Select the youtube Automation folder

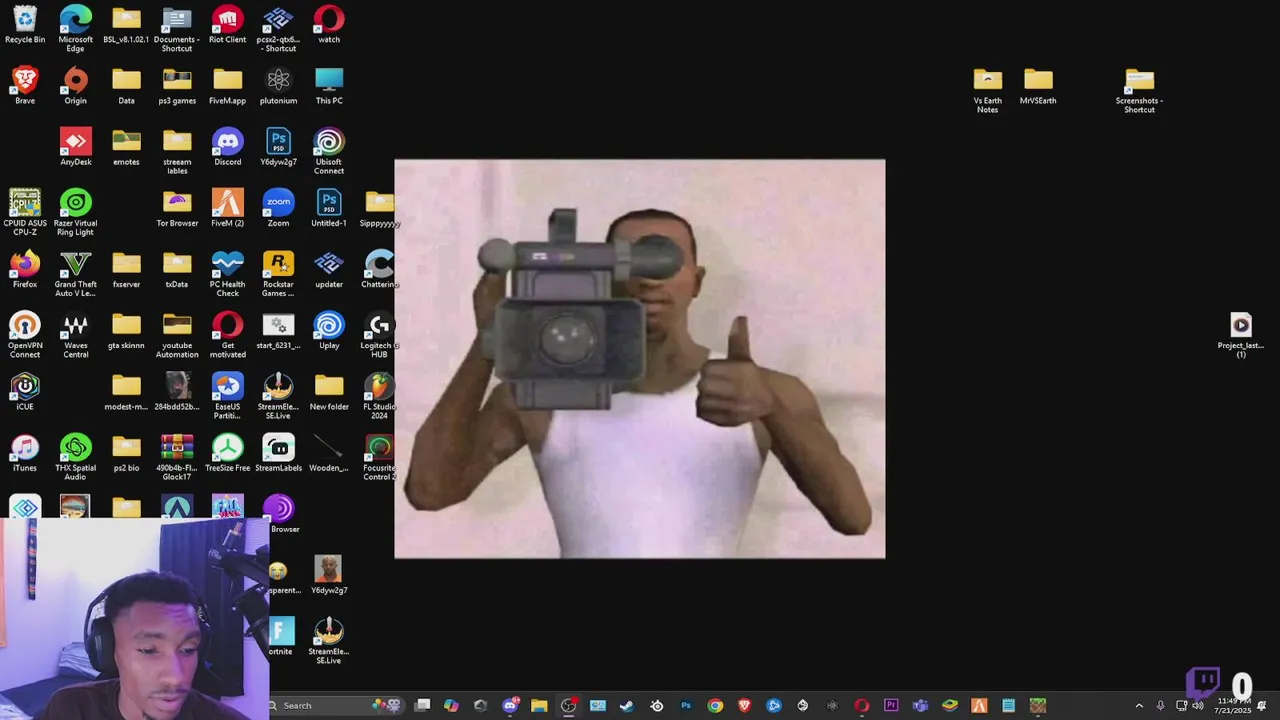(x=177, y=334)
